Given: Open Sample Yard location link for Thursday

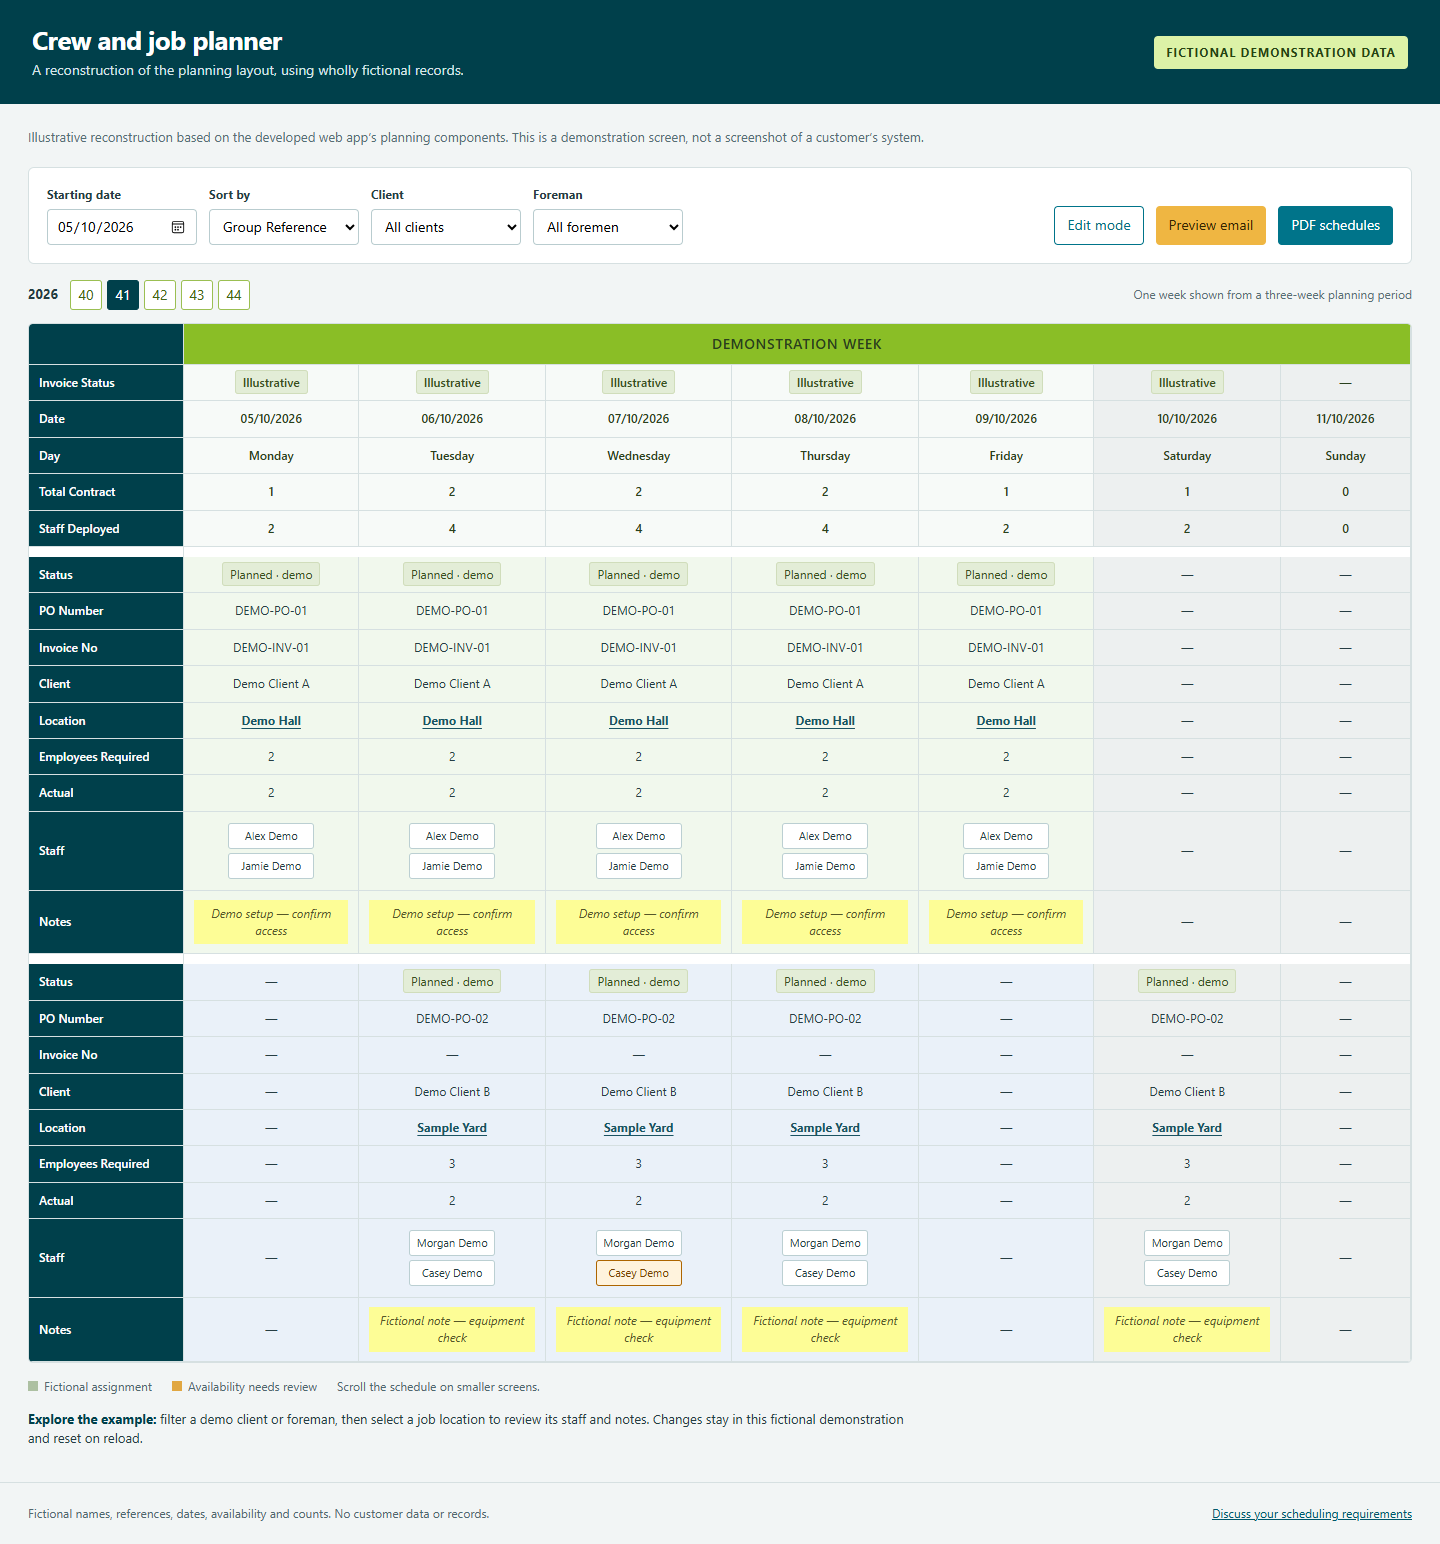Looking at the screenshot, I should click(825, 1128).
